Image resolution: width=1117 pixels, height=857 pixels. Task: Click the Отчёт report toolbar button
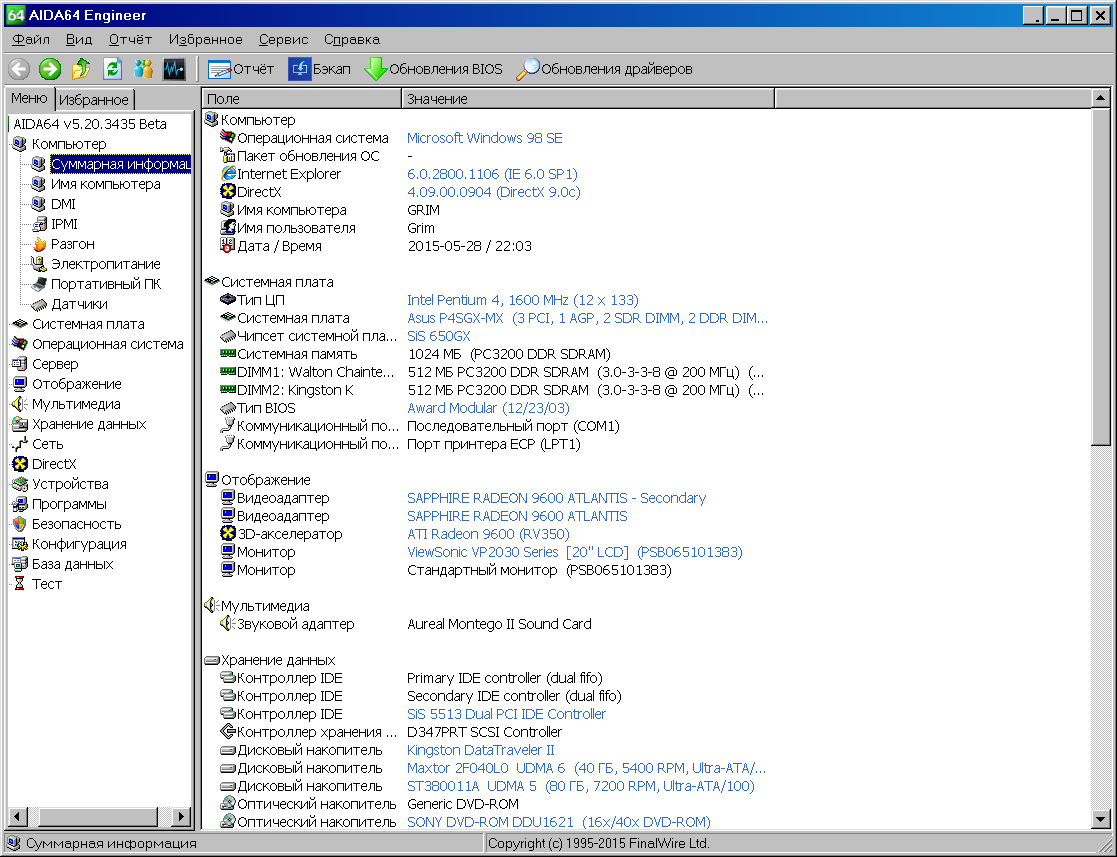[x=241, y=69]
